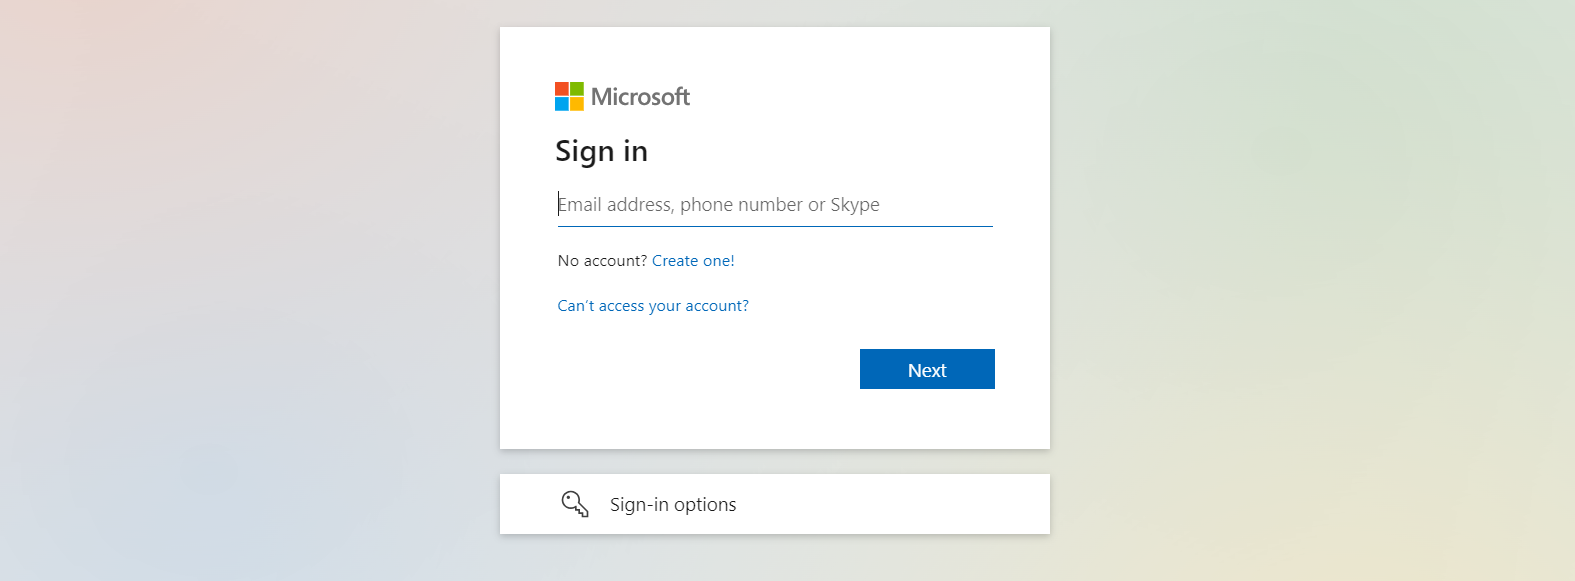Focus the email, phone or Skype field
Screen dimensions: 1575x581
pyautogui.click(x=775, y=205)
